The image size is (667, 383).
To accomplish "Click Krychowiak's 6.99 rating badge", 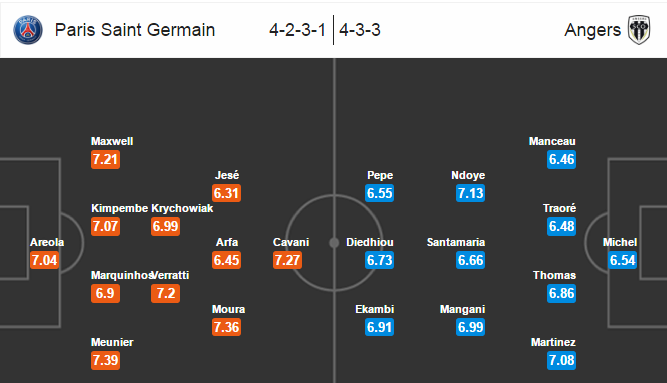I will 165,226.
